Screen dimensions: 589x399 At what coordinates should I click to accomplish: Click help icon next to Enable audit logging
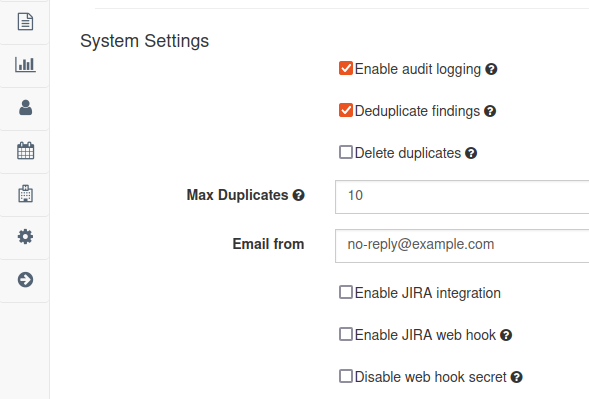point(491,69)
